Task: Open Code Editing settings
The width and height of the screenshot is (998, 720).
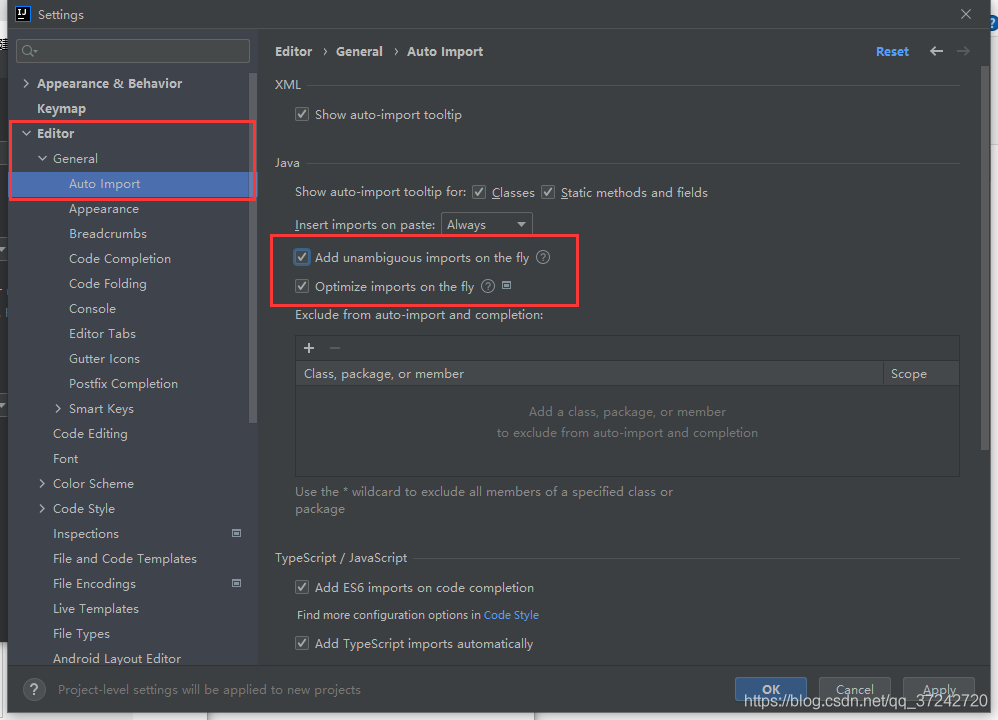Action: coord(90,434)
